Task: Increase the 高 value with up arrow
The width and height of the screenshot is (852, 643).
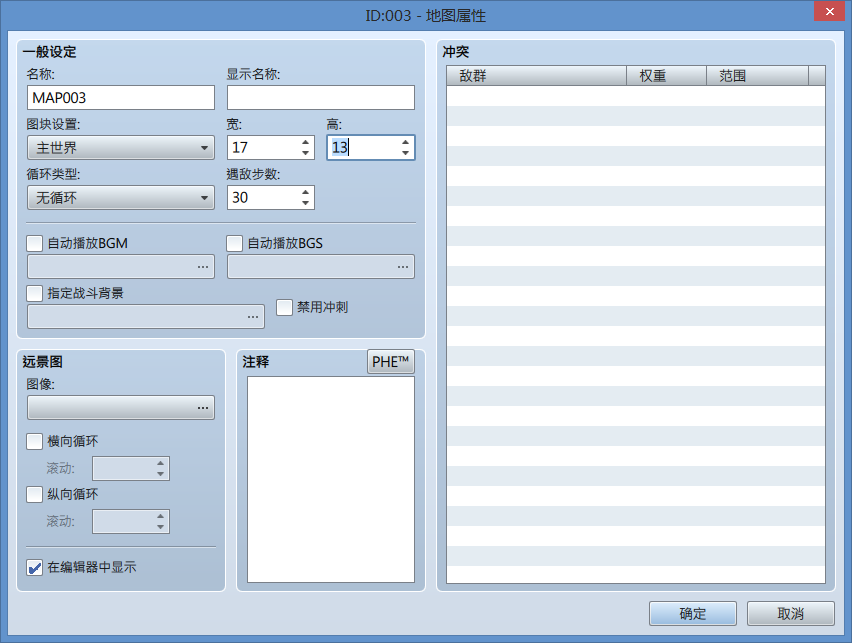Action: 405,142
